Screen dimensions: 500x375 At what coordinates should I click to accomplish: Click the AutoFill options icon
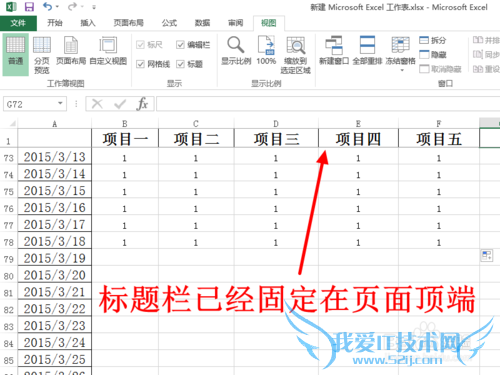coord(487,256)
